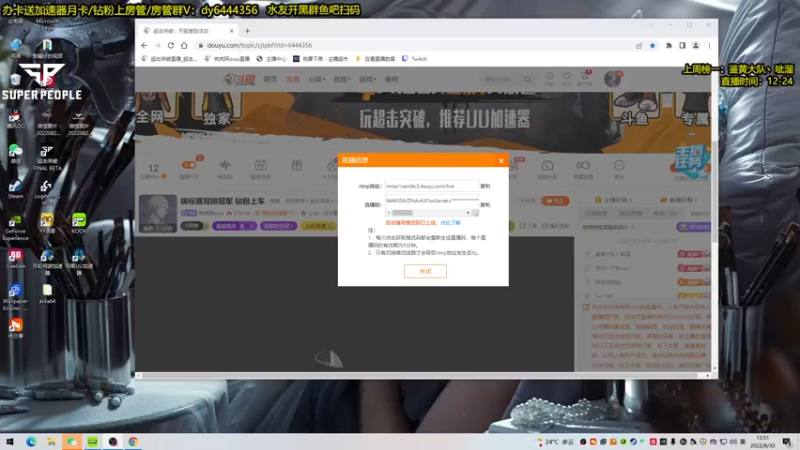Close the current Douyu browser tab
800x450 pixels.
pos(231,31)
